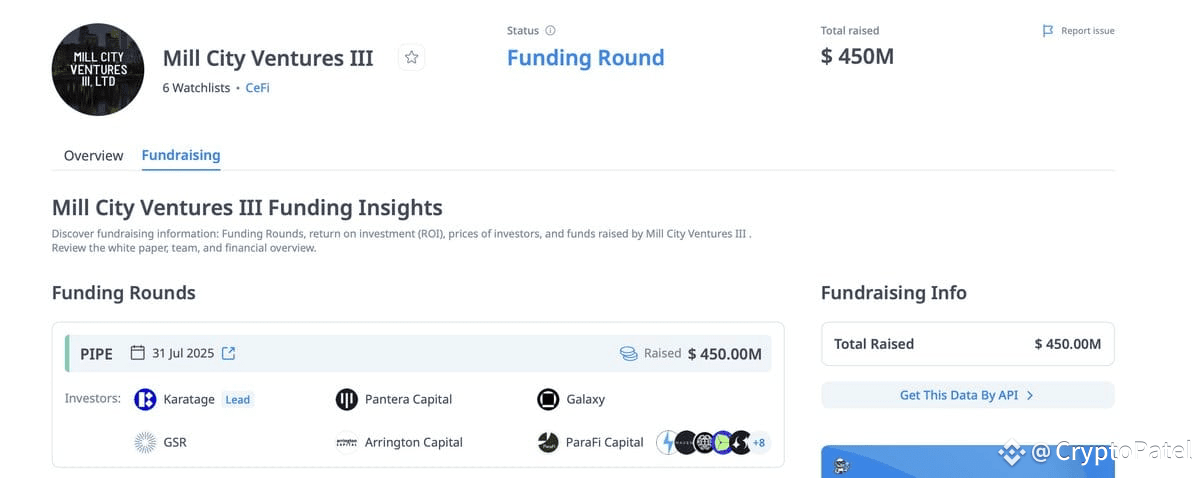Click the Report issue flag icon
The height and width of the screenshot is (478, 1200).
tap(1048, 31)
